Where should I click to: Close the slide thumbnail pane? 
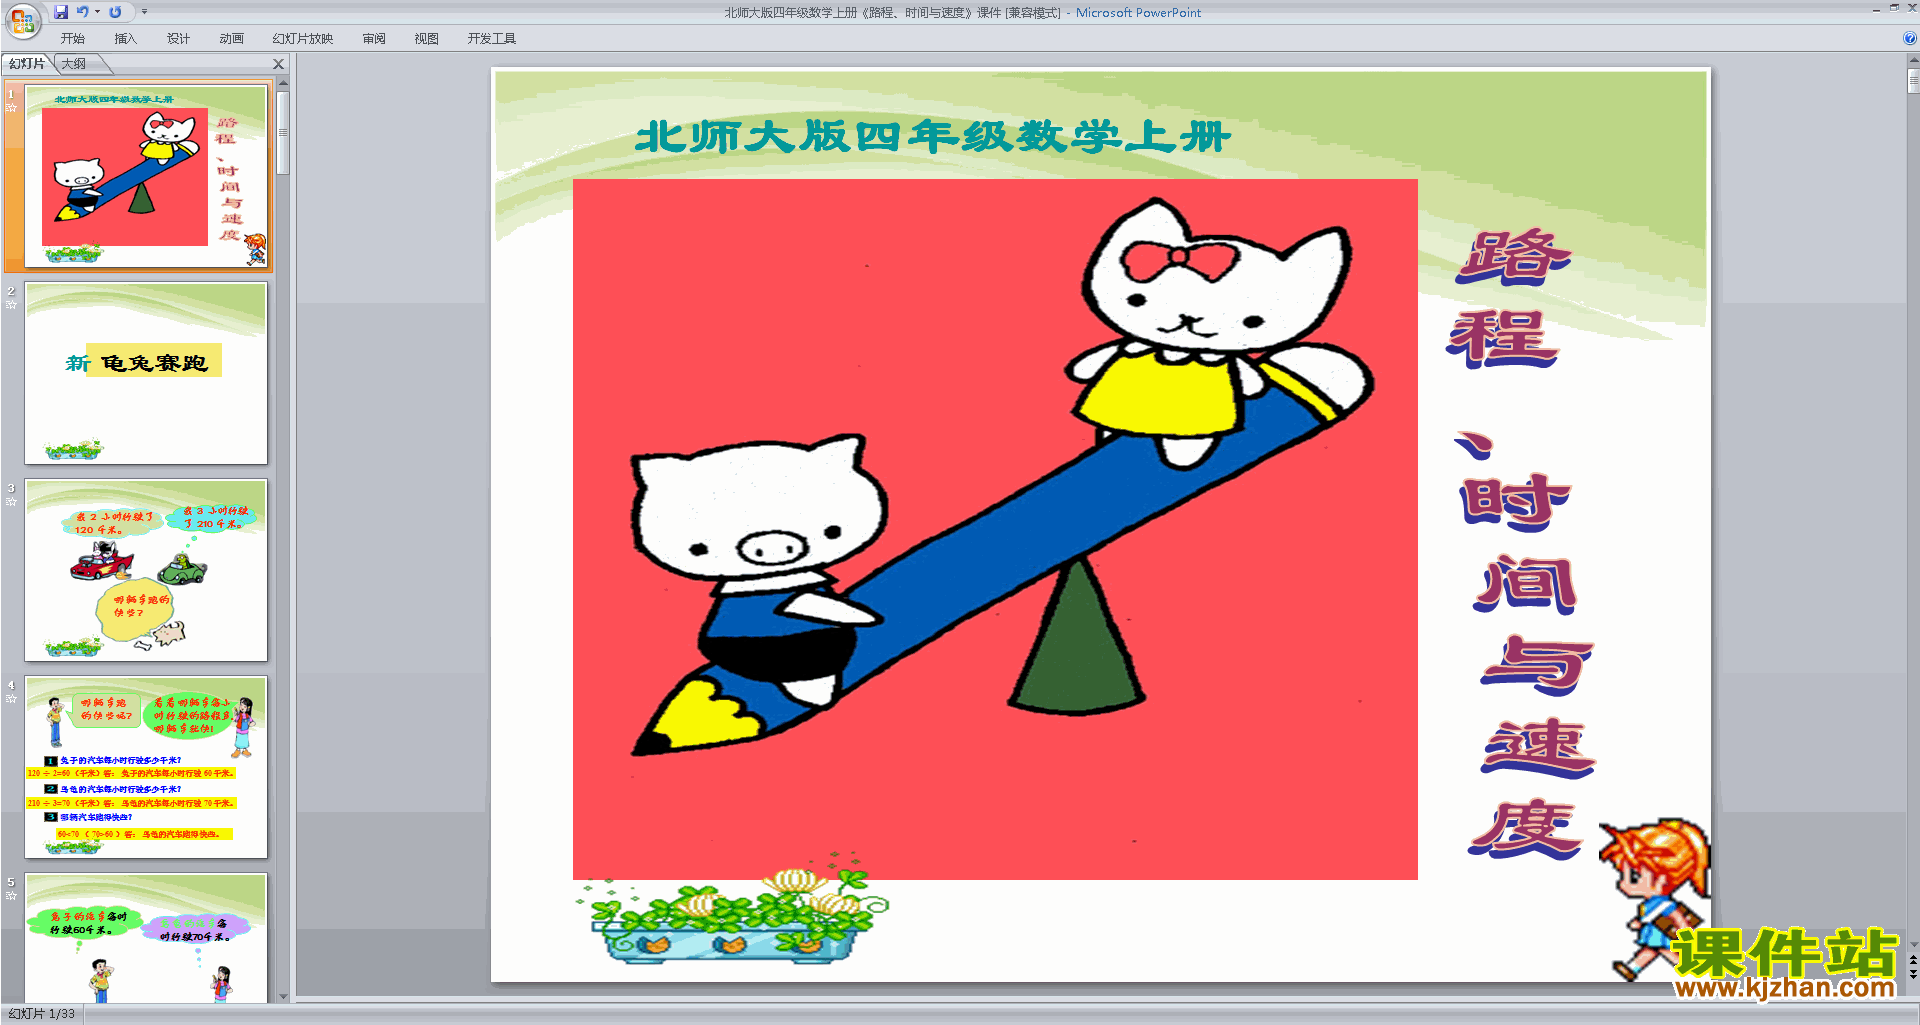tap(279, 64)
